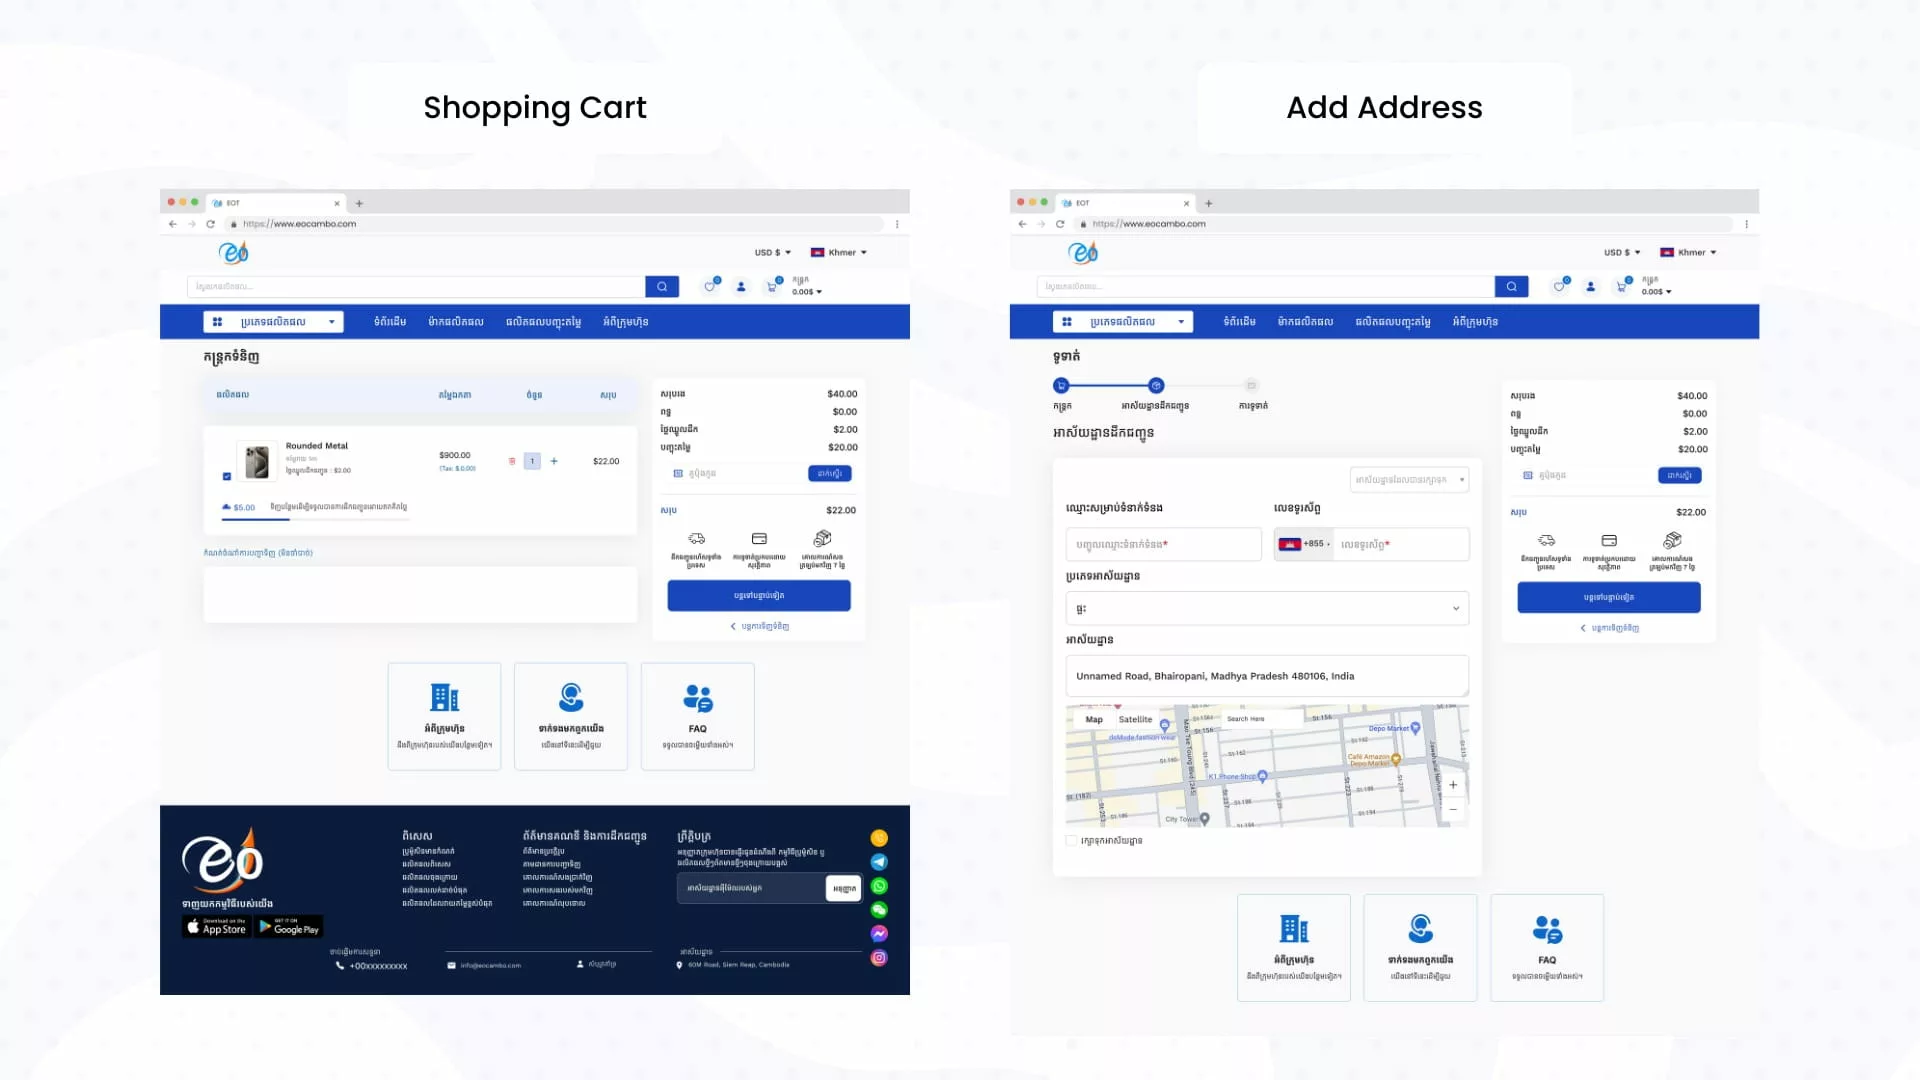Click App Store download badge in footer

pos(217,927)
